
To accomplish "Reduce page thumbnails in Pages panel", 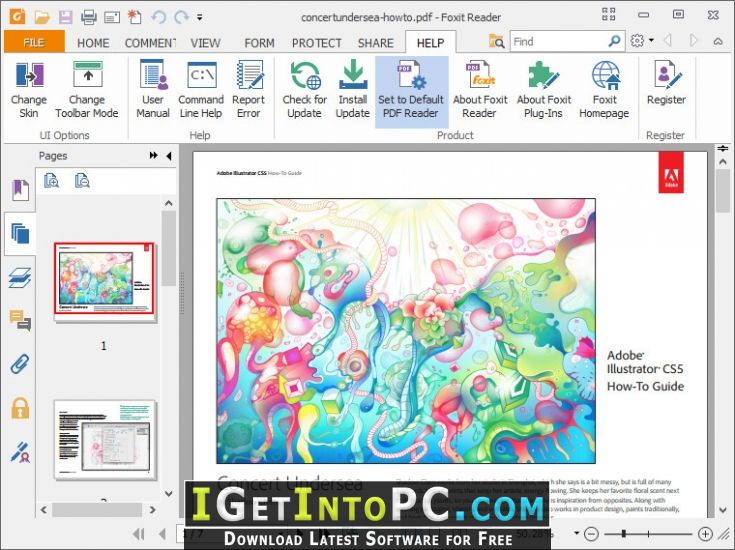I will [82, 181].
